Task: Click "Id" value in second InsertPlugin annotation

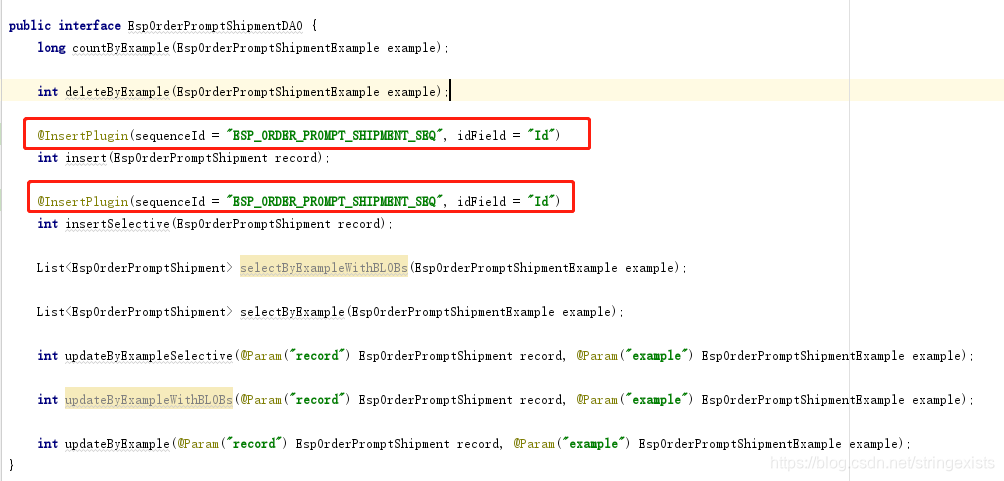Action: point(541,202)
